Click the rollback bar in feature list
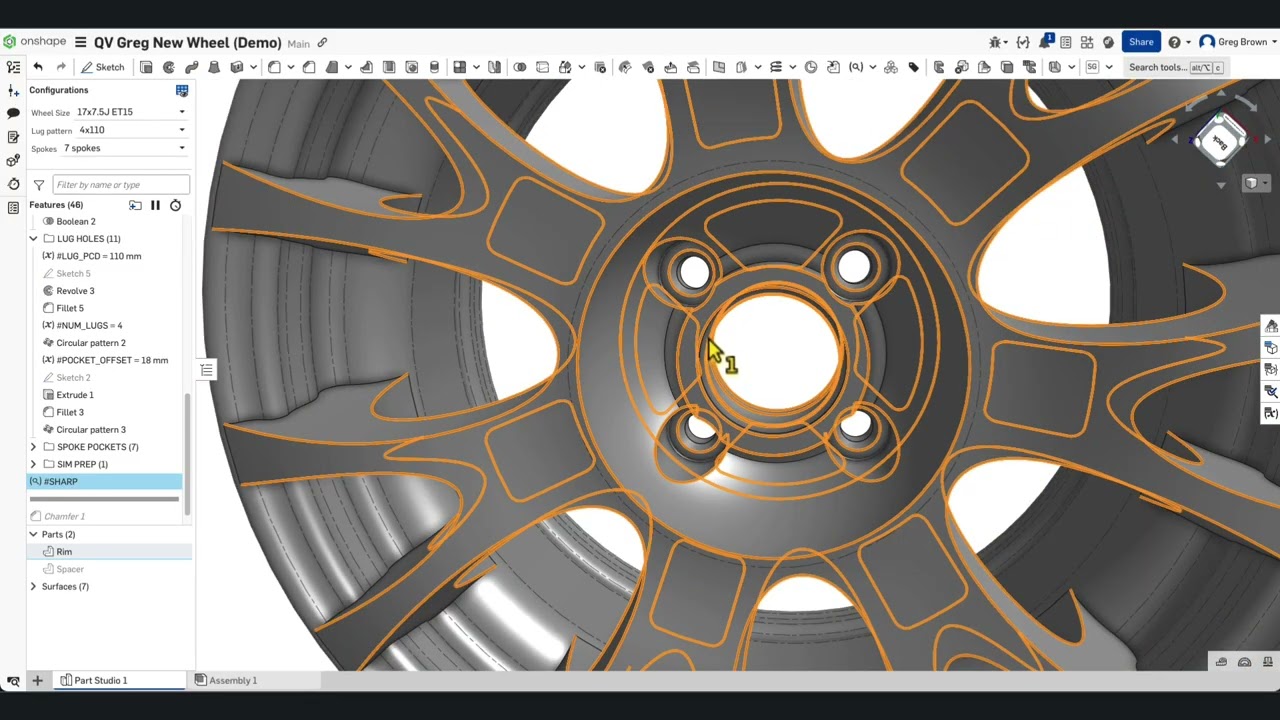Screen dimensions: 1280x720 click(x=105, y=498)
